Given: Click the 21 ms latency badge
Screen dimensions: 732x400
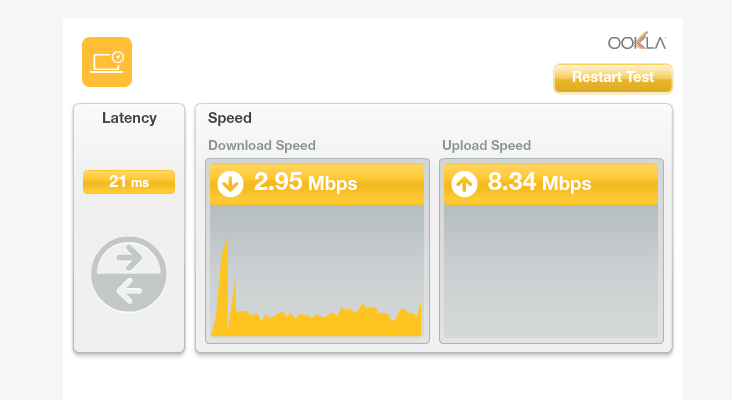Looking at the screenshot, I should point(129,182).
